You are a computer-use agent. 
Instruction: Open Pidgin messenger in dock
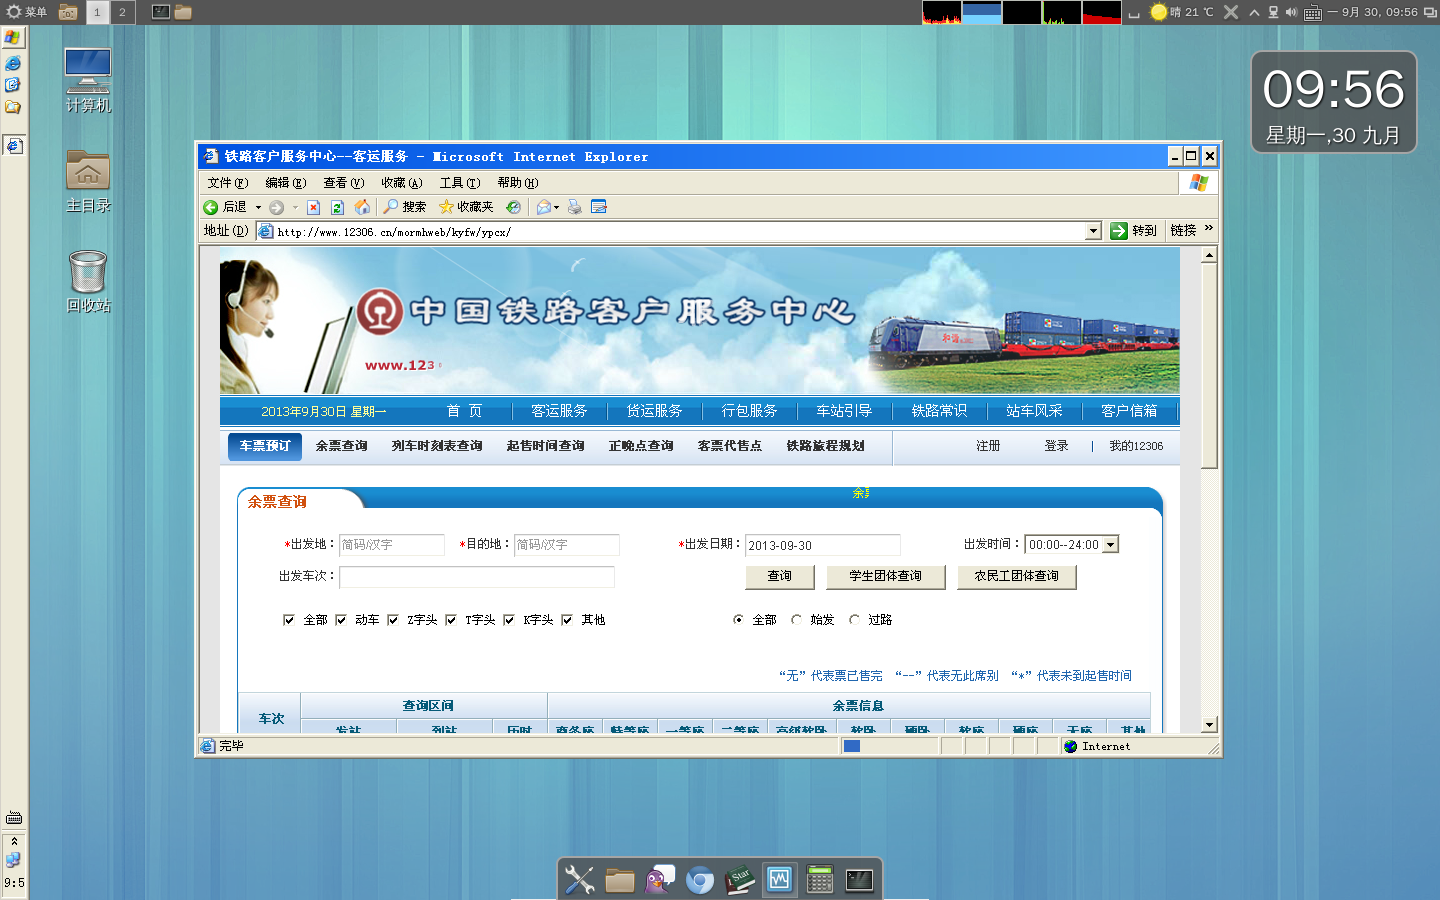[x=659, y=880]
